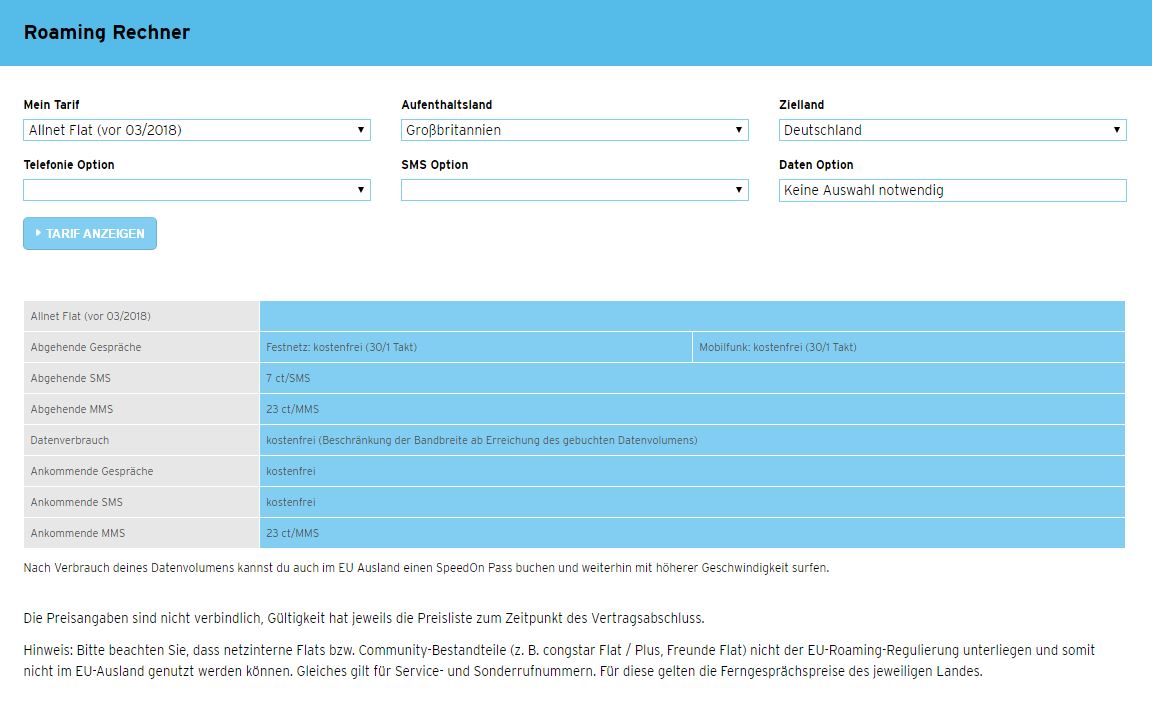Click the Roaming Rechner heading
Image resolution: width=1152 pixels, height=710 pixels.
coord(107,32)
